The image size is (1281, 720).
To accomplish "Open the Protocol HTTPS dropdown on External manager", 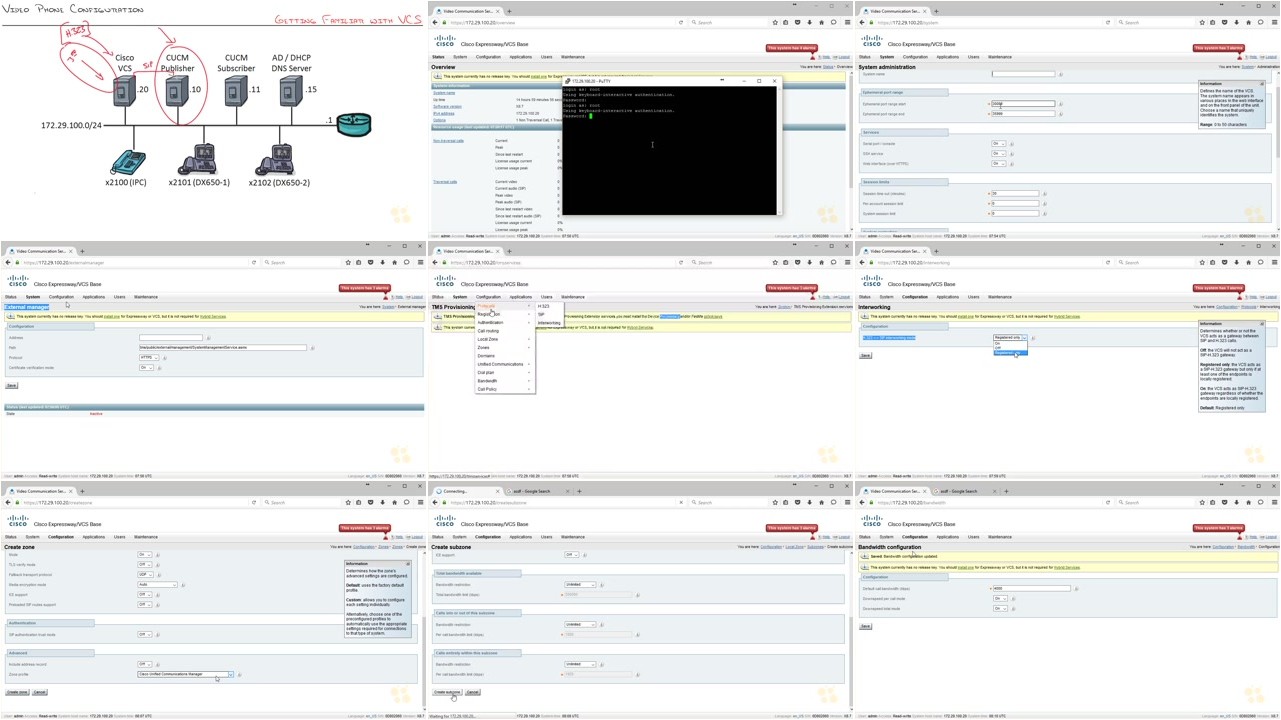I will 147,357.
